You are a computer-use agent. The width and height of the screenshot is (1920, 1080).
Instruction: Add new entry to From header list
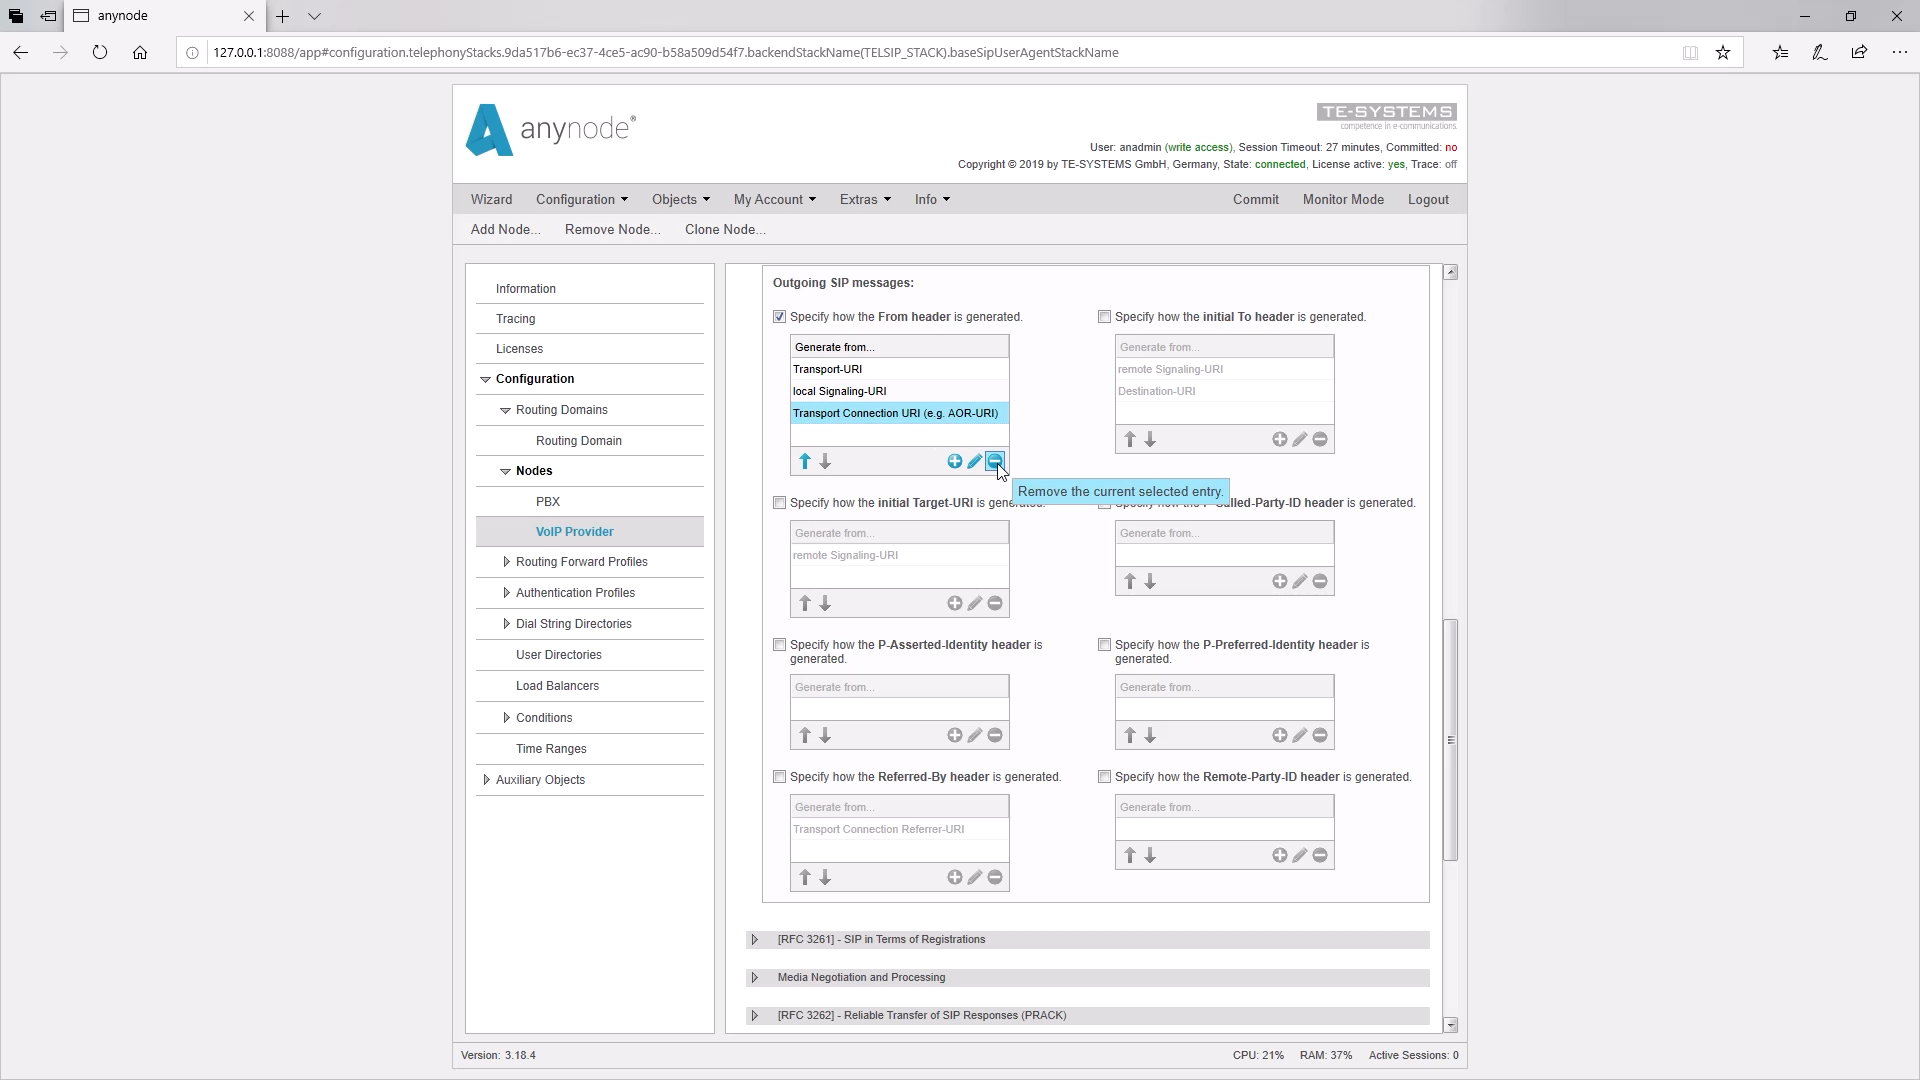pyautogui.click(x=955, y=461)
